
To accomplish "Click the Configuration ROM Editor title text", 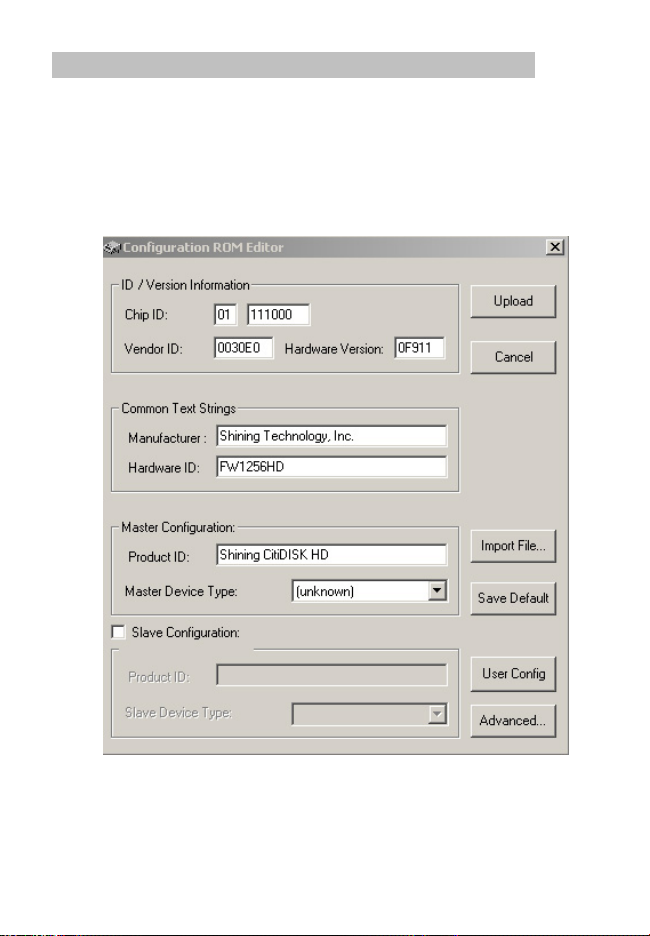I will click(203, 247).
